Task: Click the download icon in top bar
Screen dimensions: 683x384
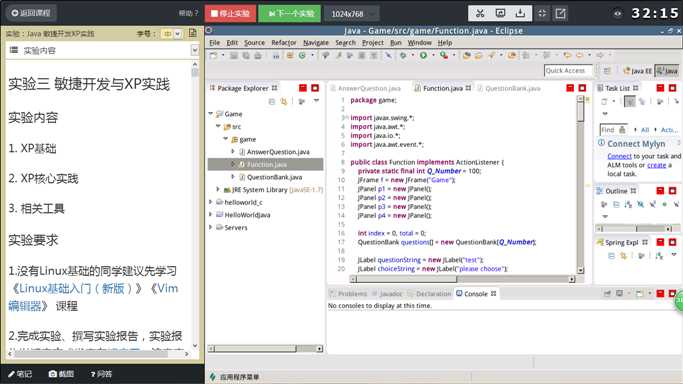Action: 520,13
